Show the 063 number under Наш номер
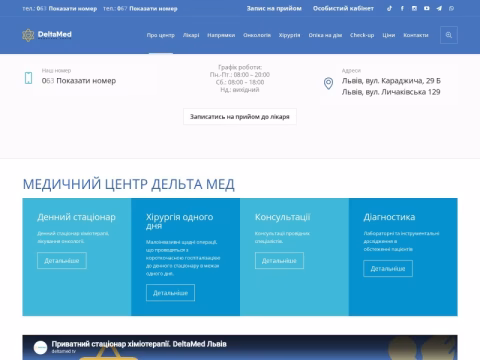480x360 pixels. point(86,81)
